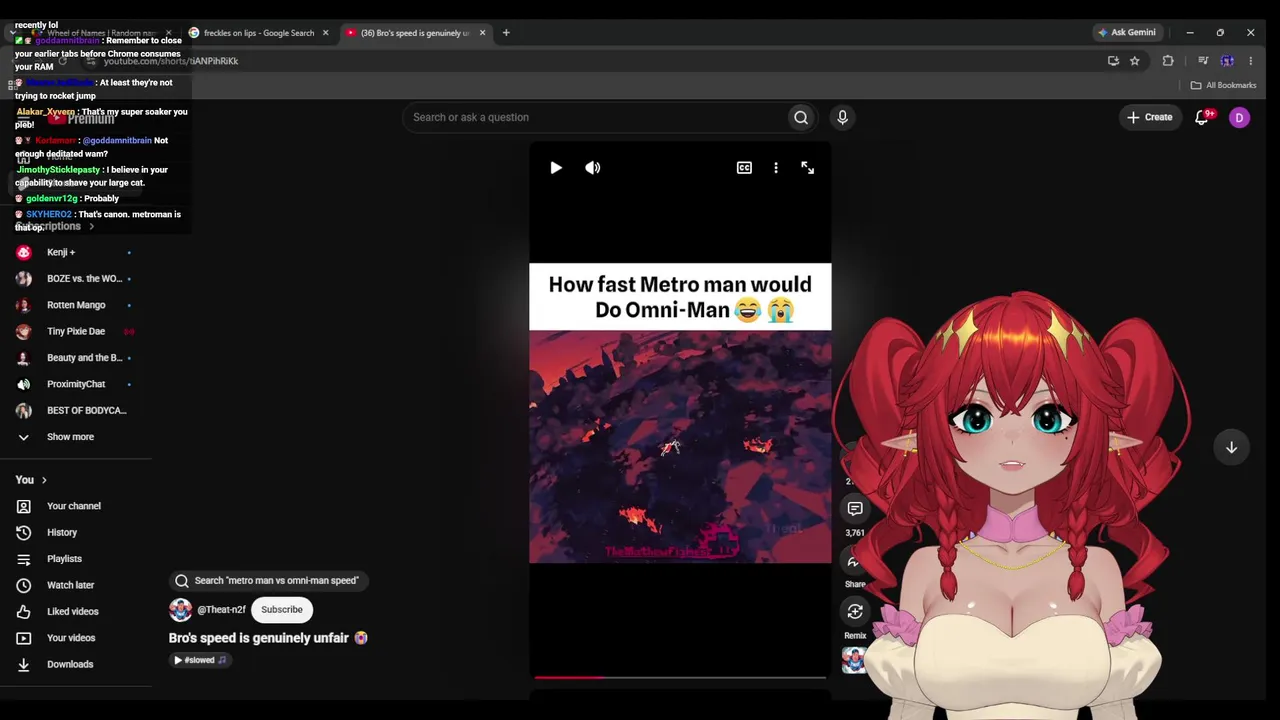The height and width of the screenshot is (720, 1280).
Task: Search "metro man vs omni-man speed" suggestion
Action: pos(267,580)
